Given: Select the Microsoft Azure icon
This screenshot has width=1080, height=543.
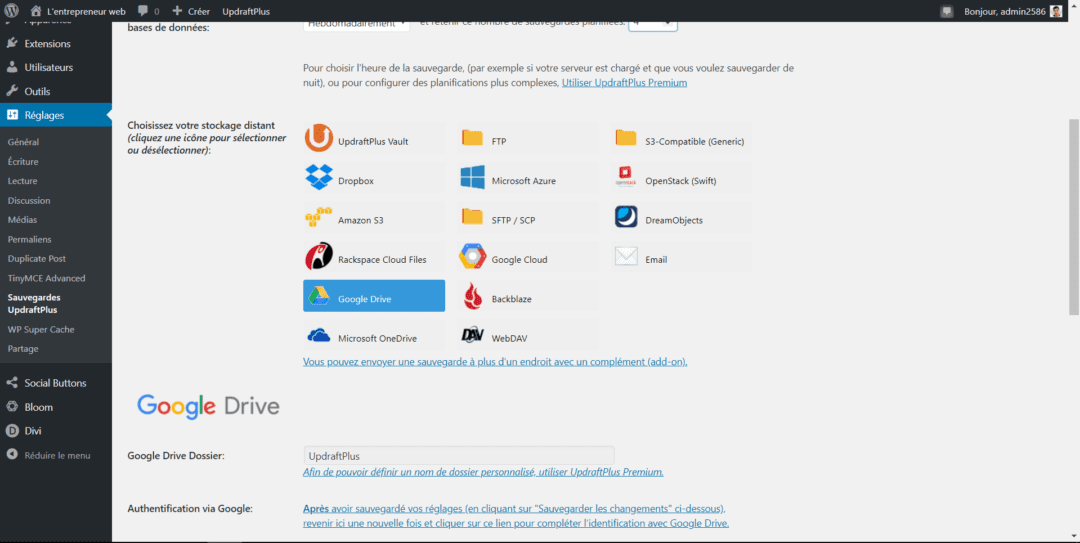Looking at the screenshot, I should (x=472, y=178).
